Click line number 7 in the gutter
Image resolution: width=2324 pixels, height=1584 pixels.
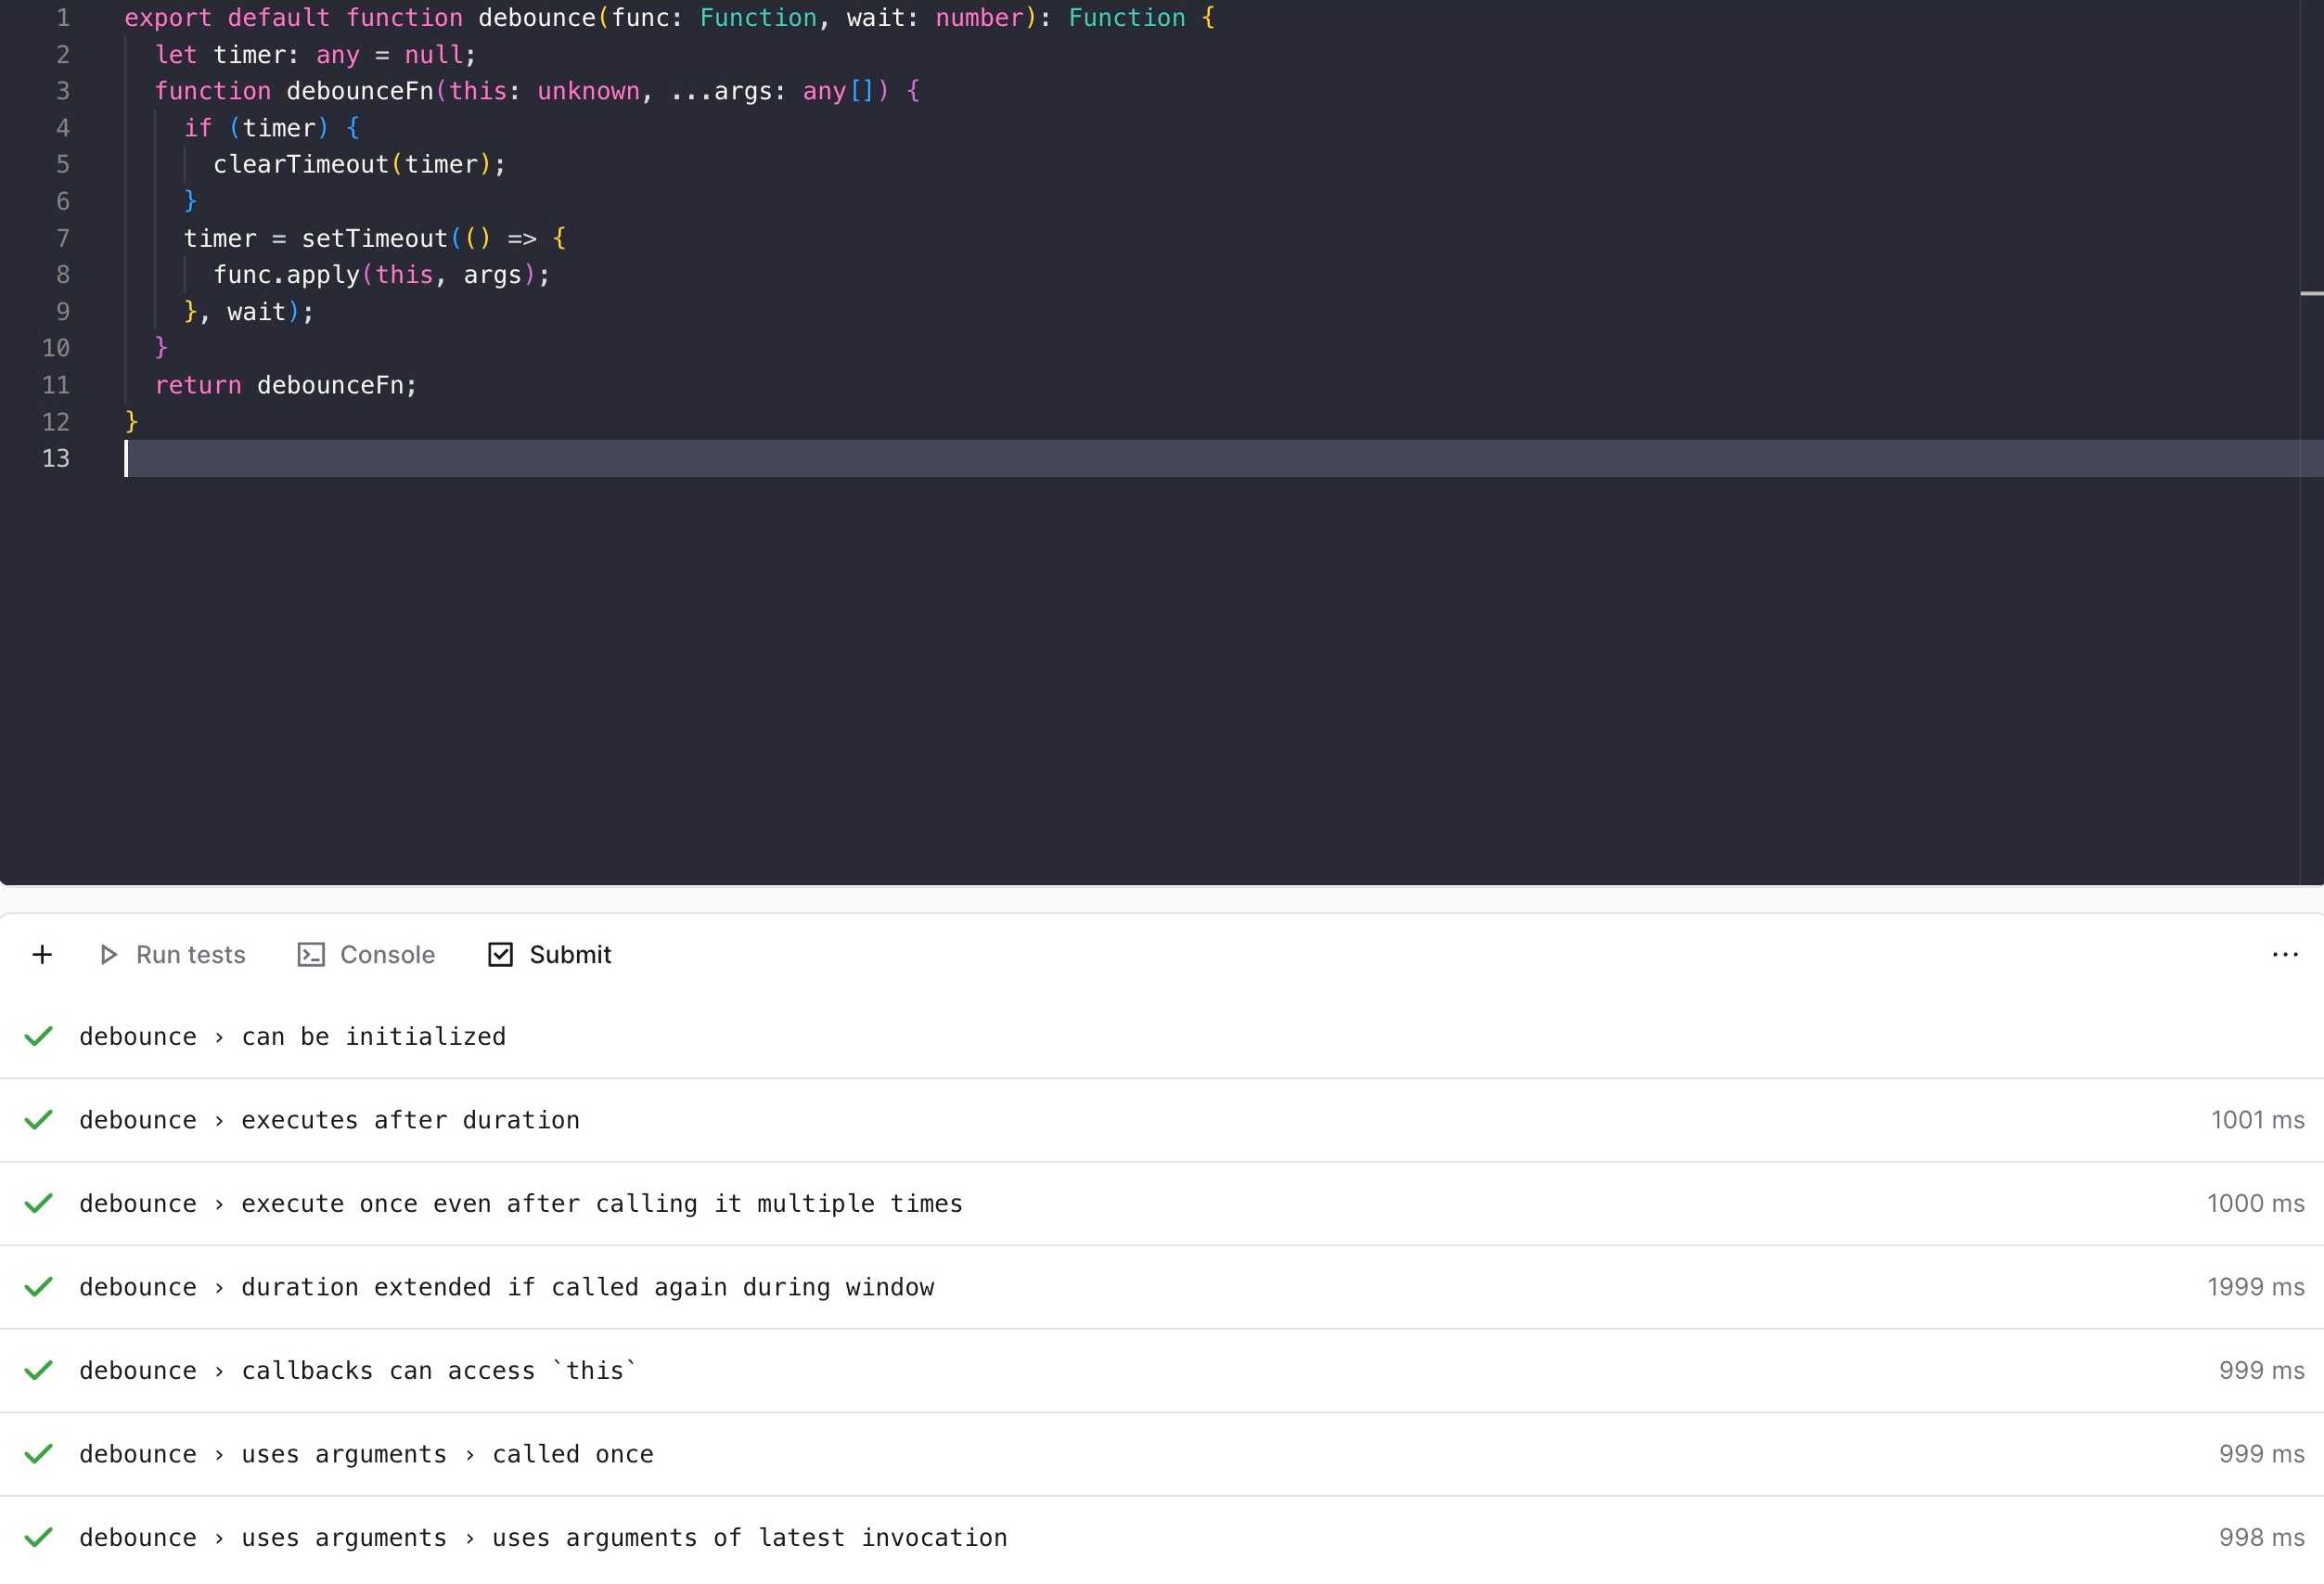(63, 239)
